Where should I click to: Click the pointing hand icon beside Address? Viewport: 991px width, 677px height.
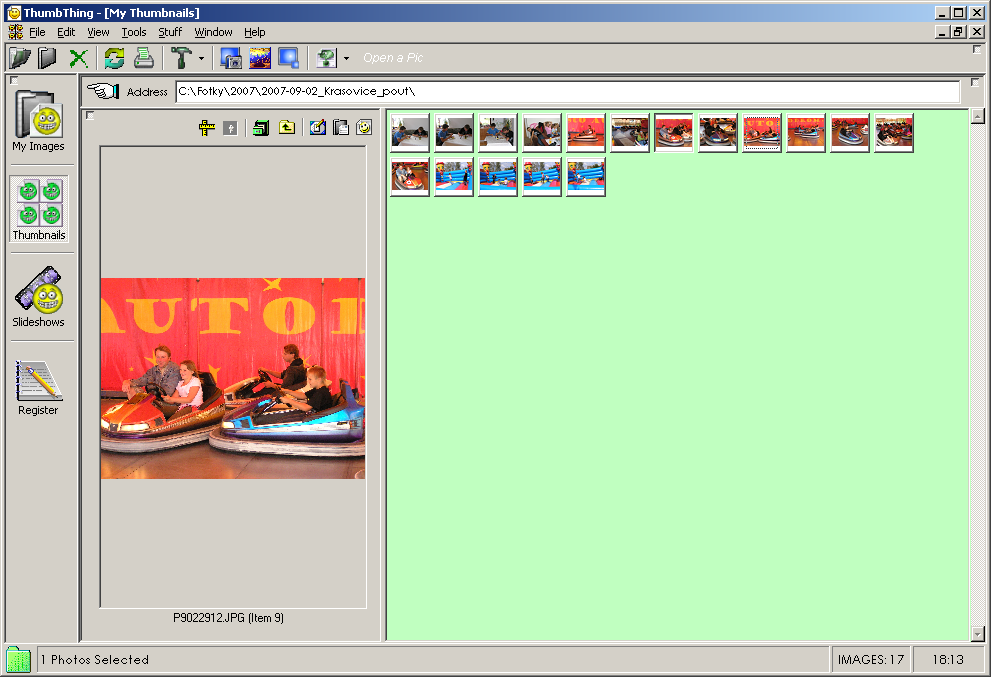pyautogui.click(x=103, y=91)
